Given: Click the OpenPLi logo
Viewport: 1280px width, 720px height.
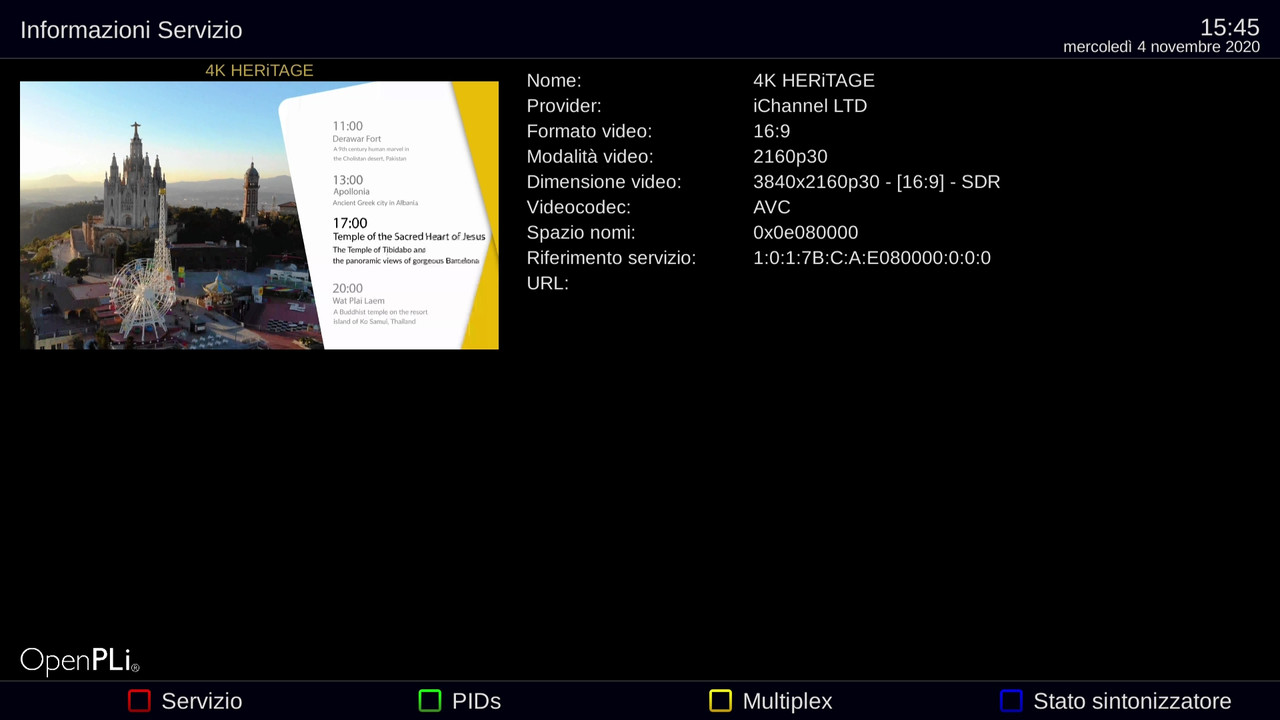Looking at the screenshot, I should tap(80, 661).
